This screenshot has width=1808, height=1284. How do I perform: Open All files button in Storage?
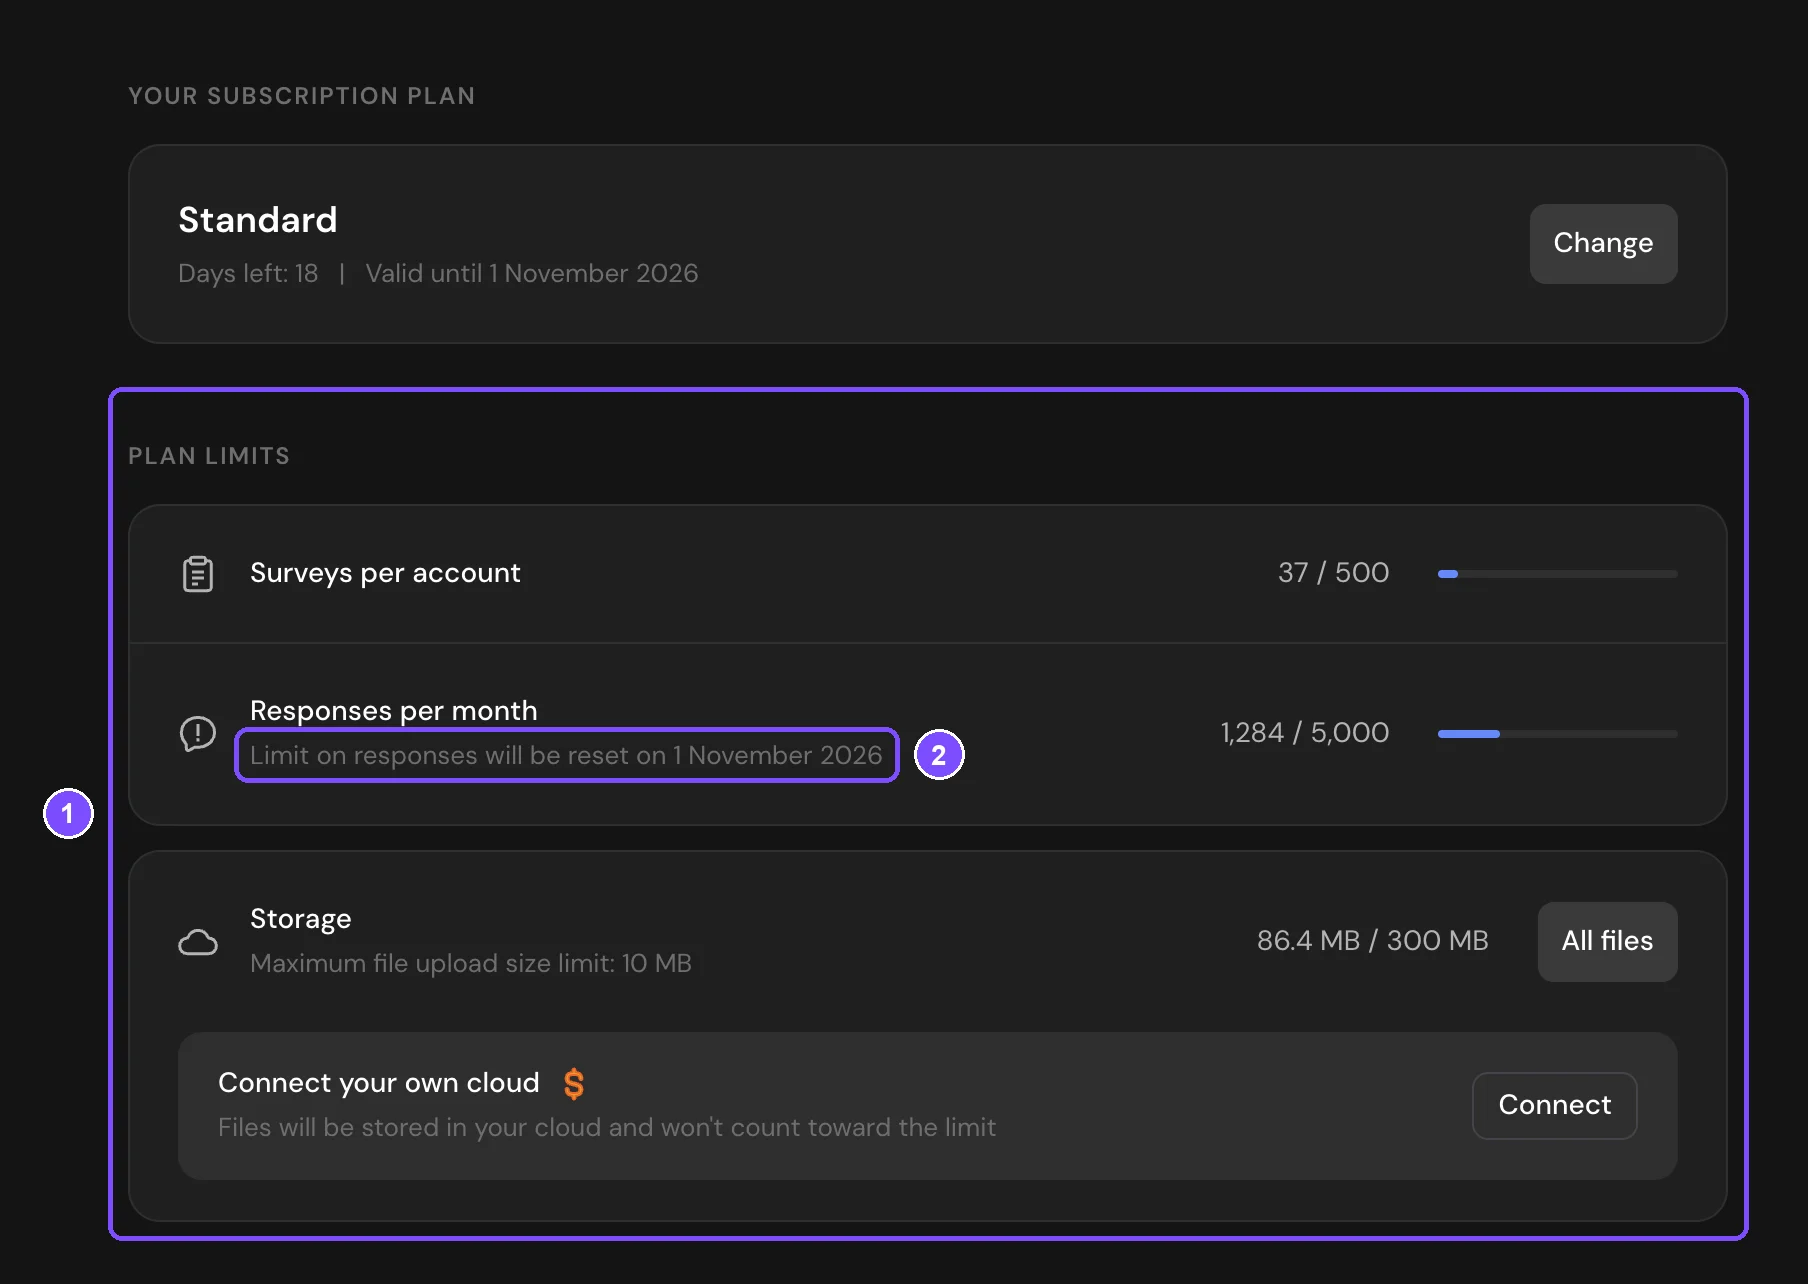[1607, 941]
